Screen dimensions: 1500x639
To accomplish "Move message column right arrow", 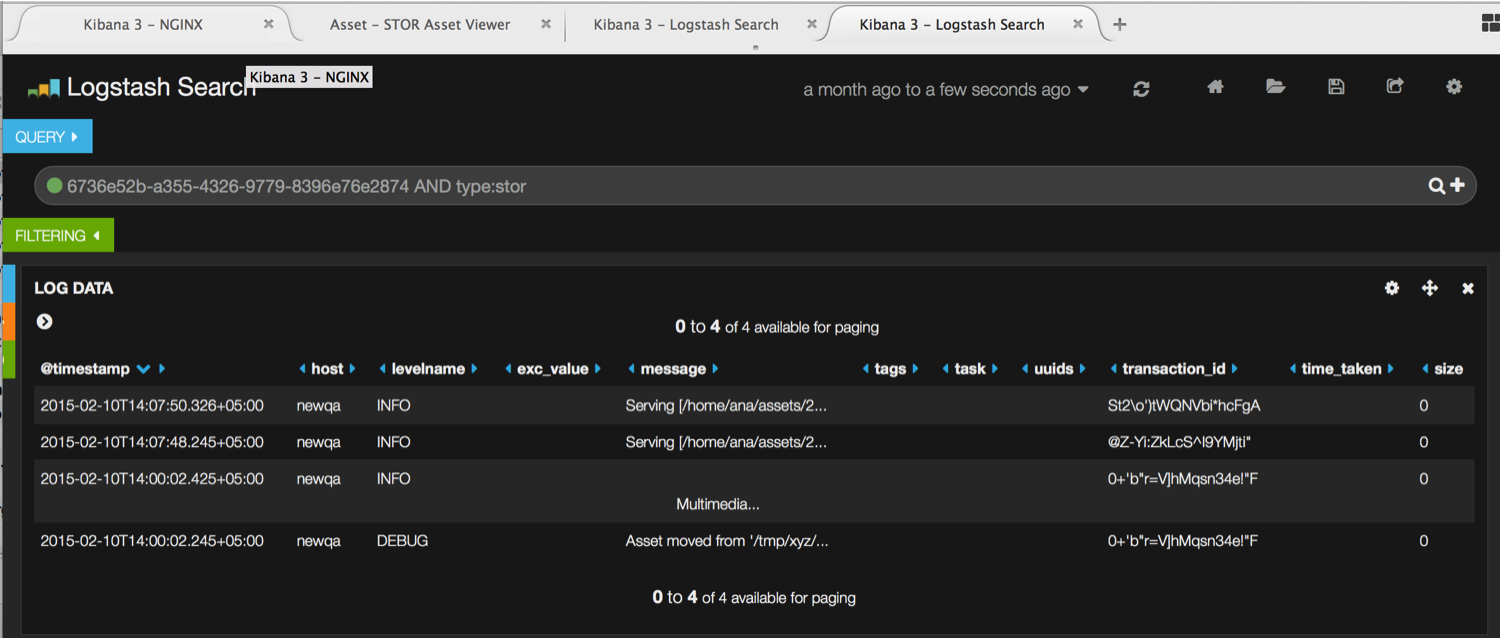I will click(x=715, y=369).
